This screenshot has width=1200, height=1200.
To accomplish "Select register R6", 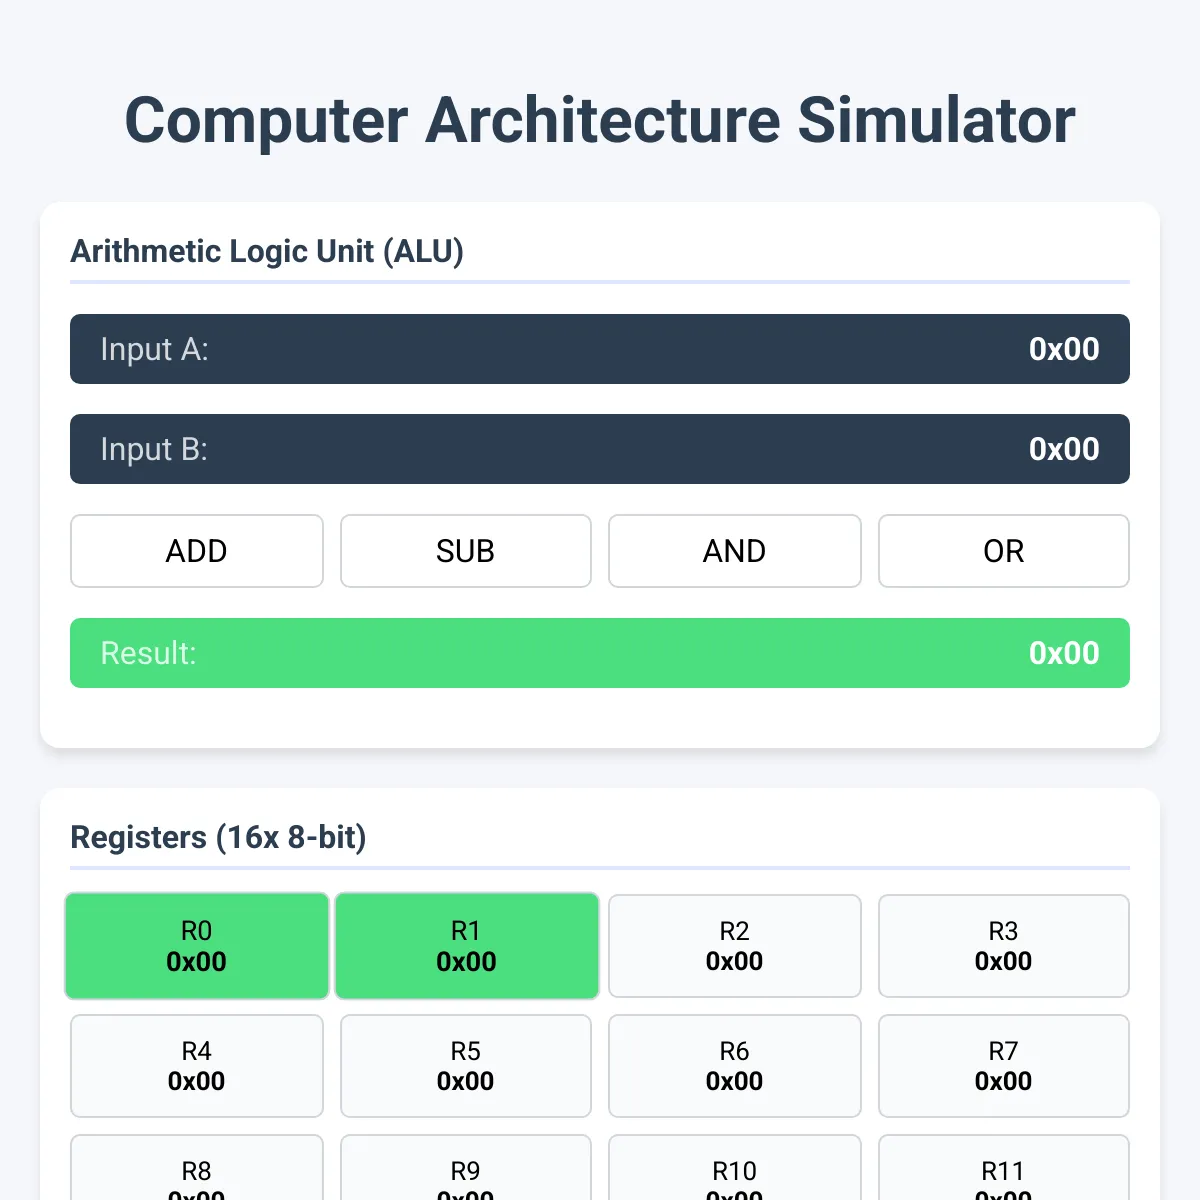I will click(x=735, y=1066).
